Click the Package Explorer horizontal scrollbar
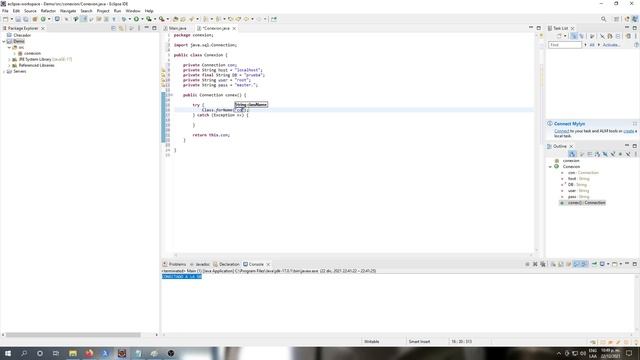 point(73,335)
